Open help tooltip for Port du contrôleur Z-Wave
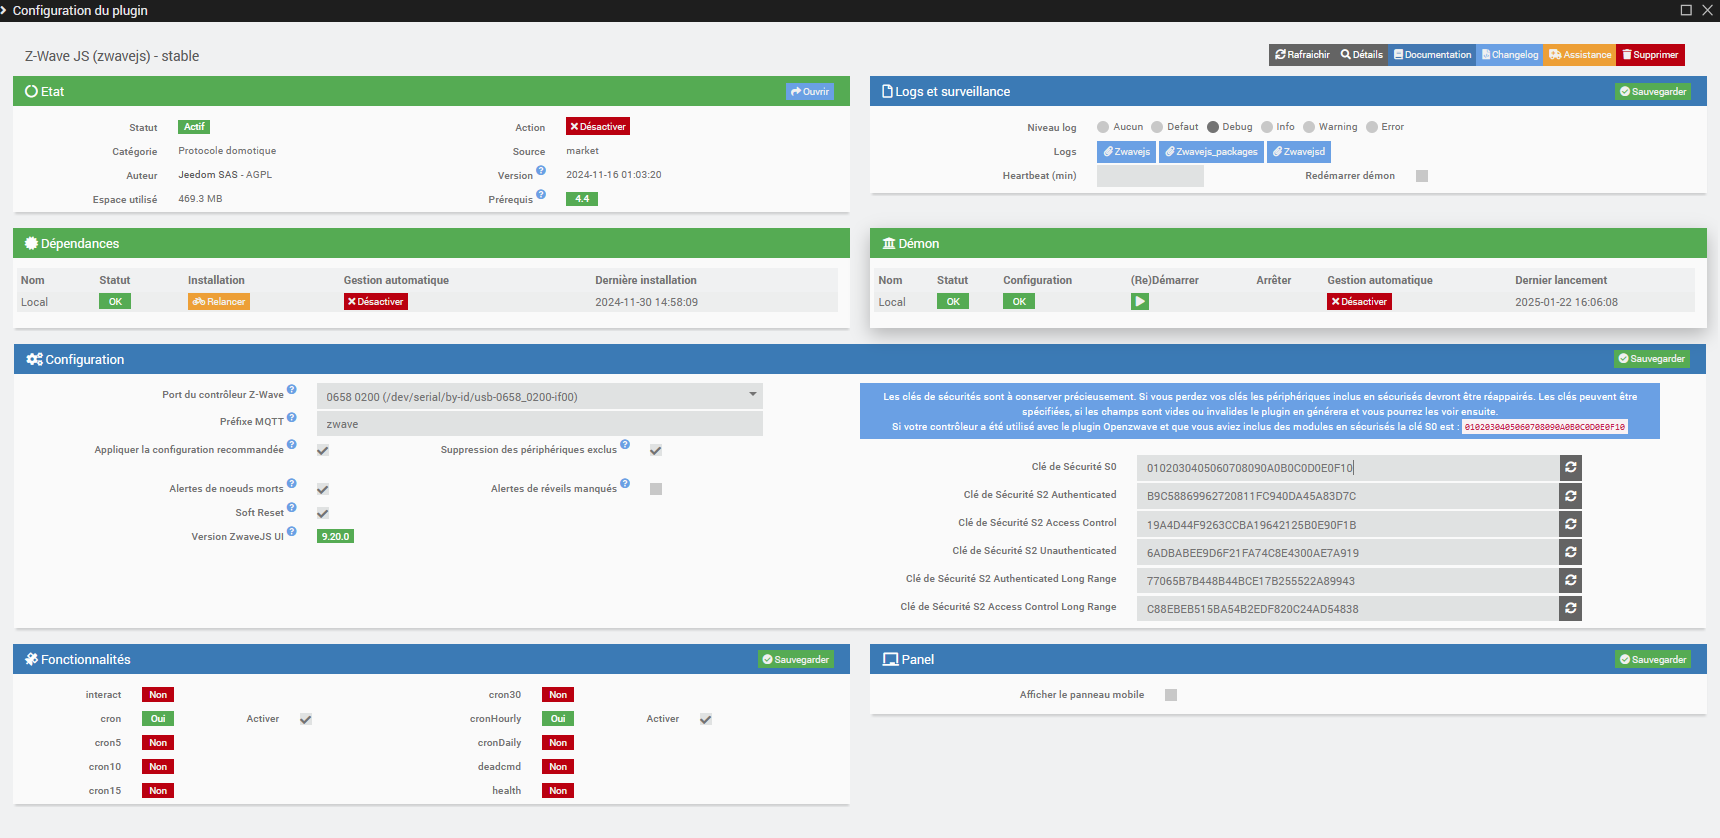Screen dimensions: 1720x838 tap(292, 390)
